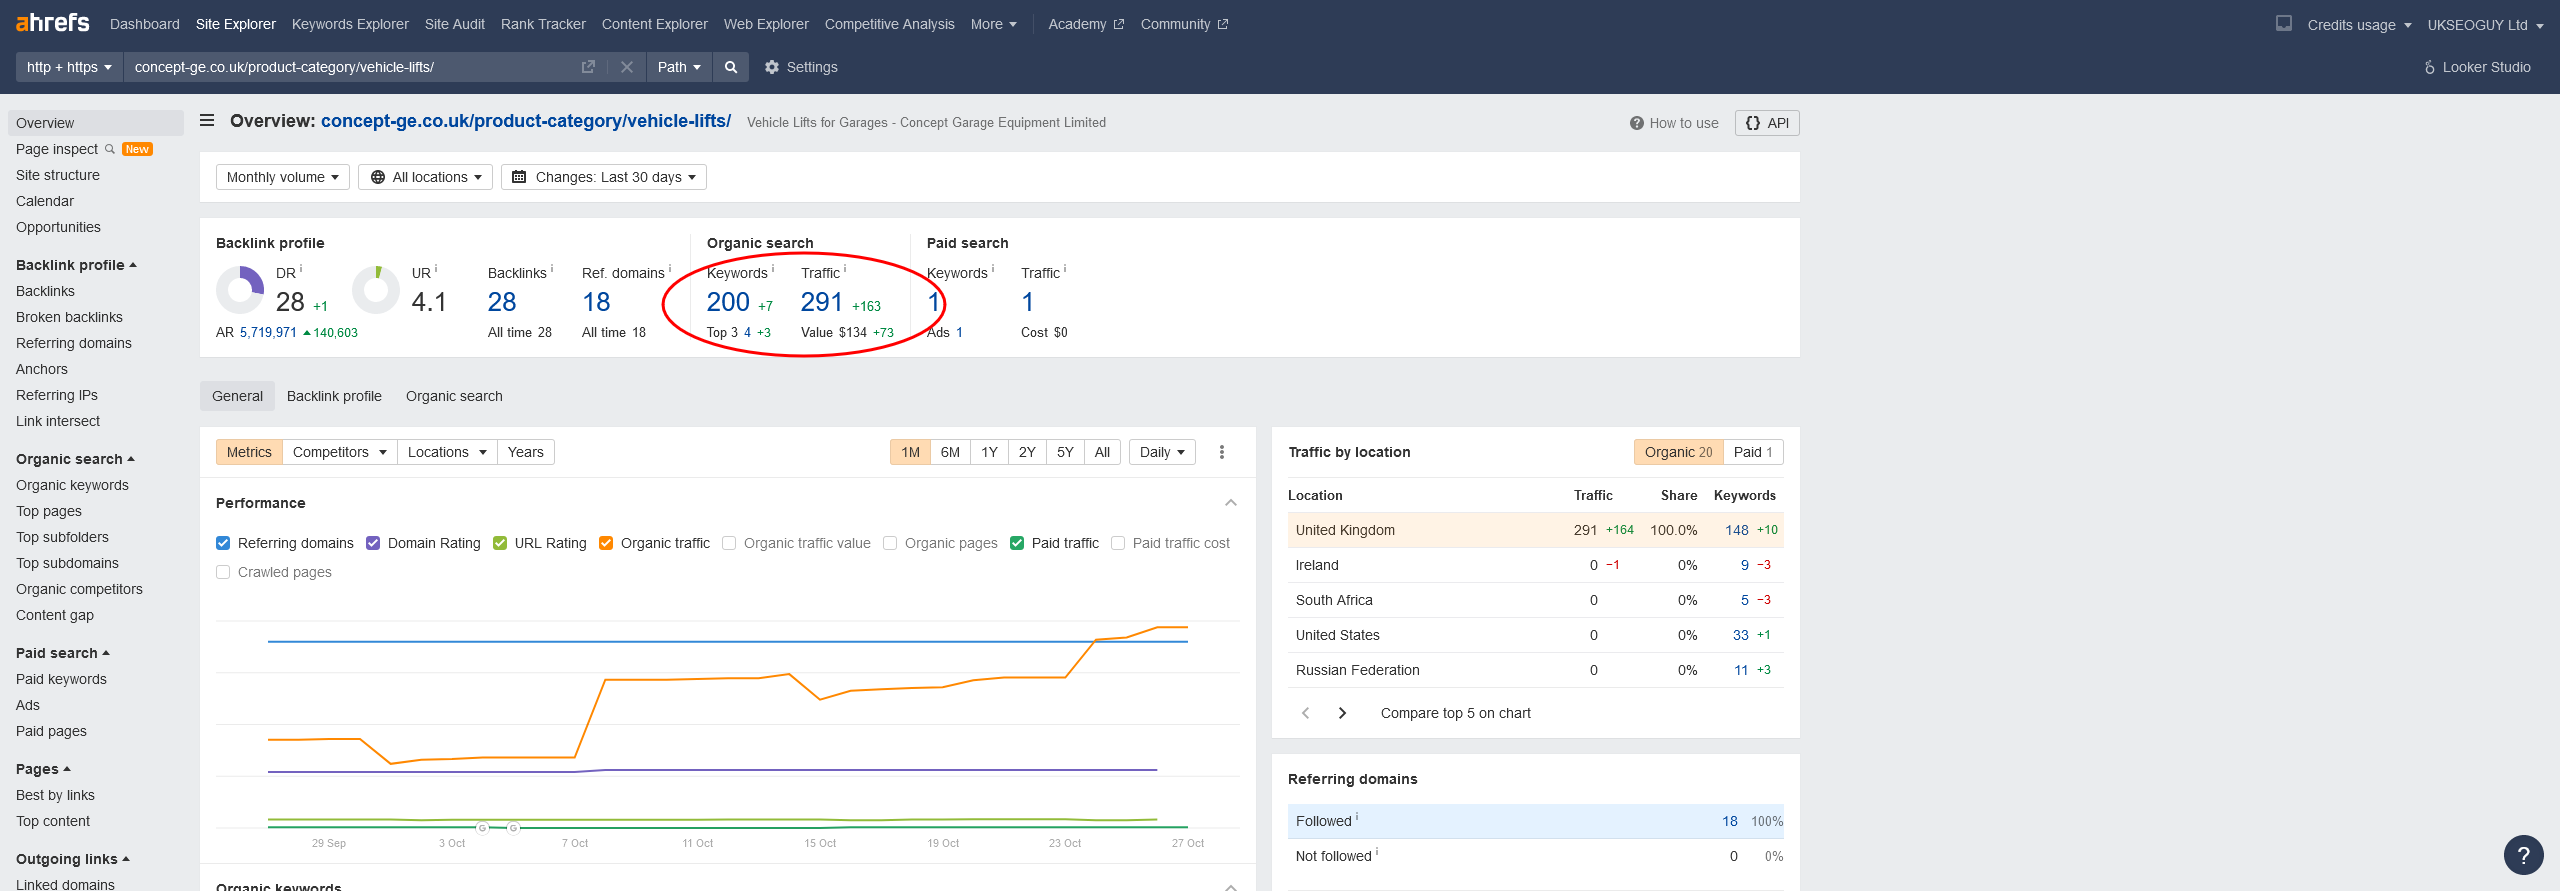The height and width of the screenshot is (891, 2560).
Task: Switch to the Backlink profile tab
Action: click(x=334, y=396)
